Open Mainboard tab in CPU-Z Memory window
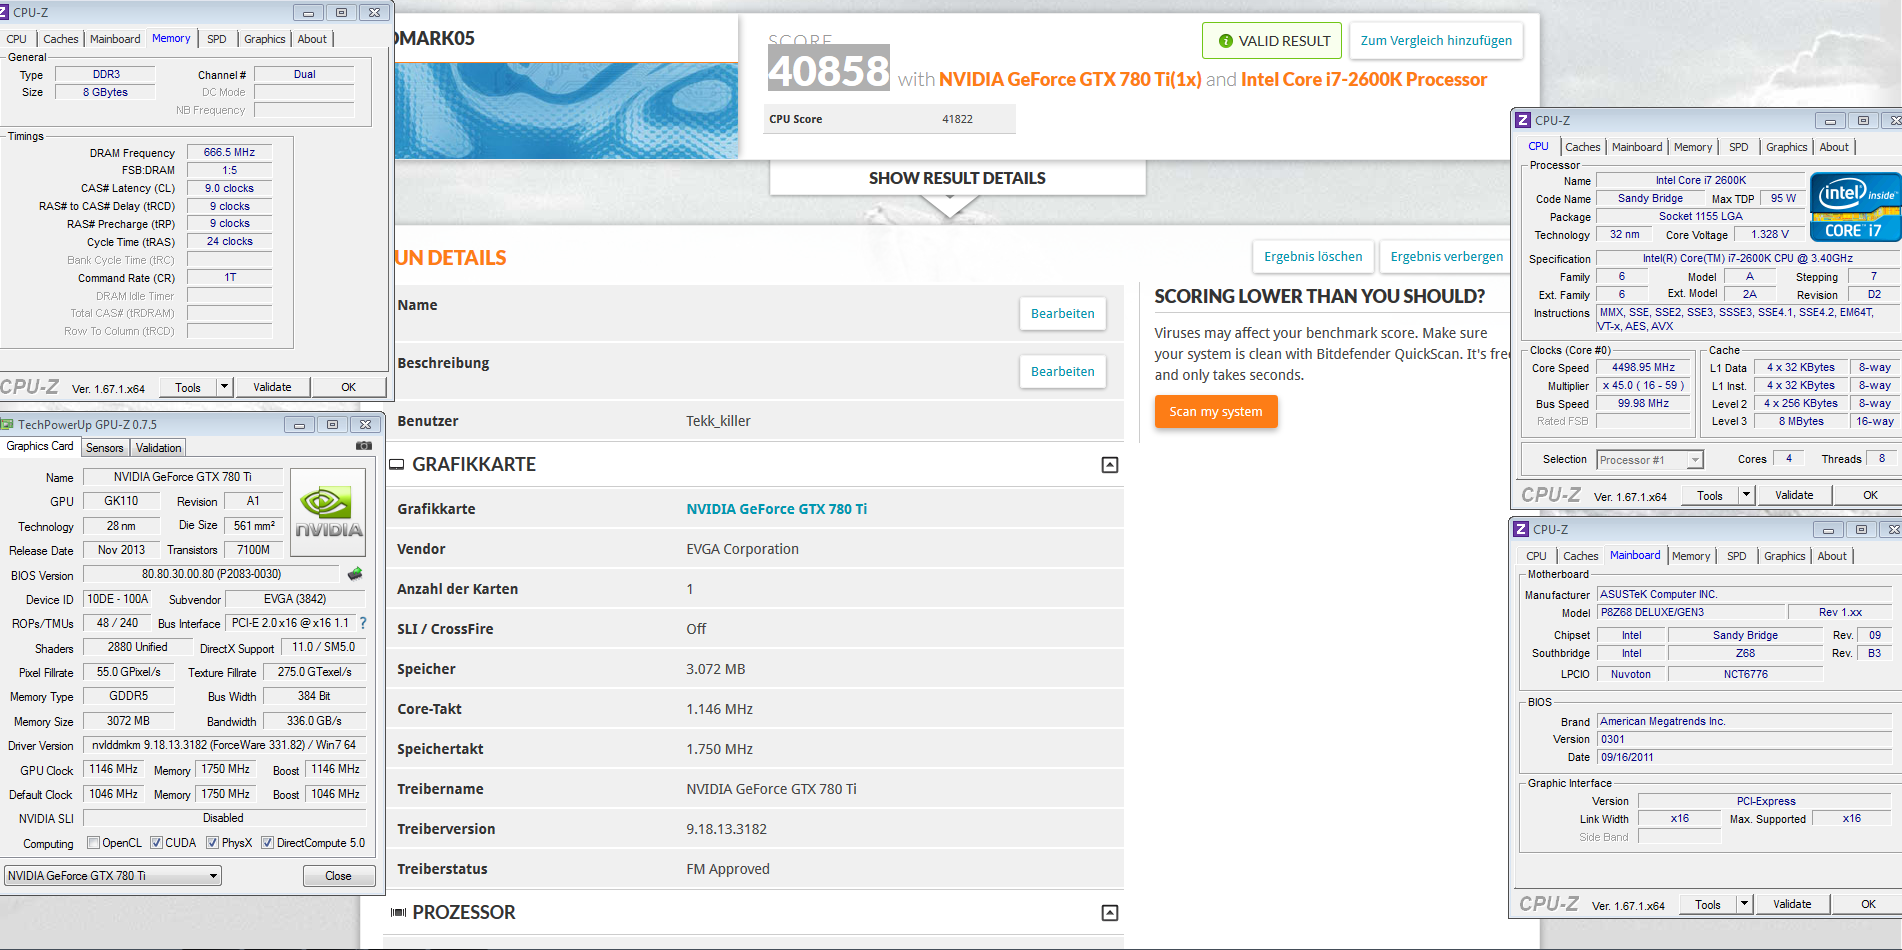The image size is (1902, 950). pos(115,39)
